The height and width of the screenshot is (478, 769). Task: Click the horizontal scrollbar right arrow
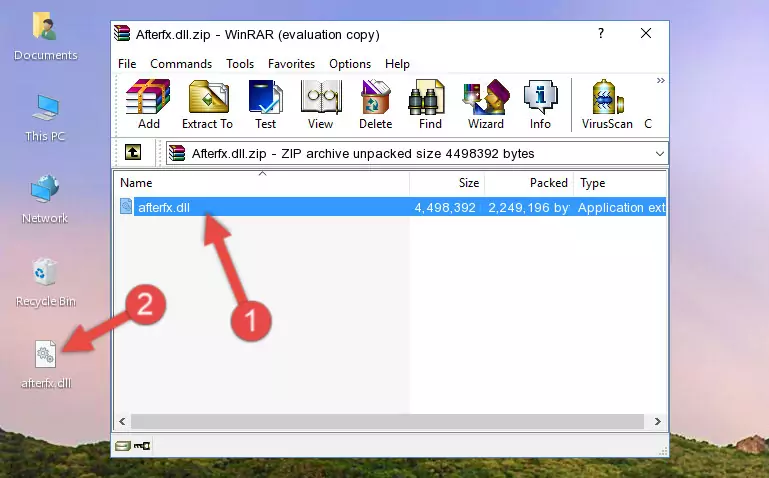[x=658, y=422]
